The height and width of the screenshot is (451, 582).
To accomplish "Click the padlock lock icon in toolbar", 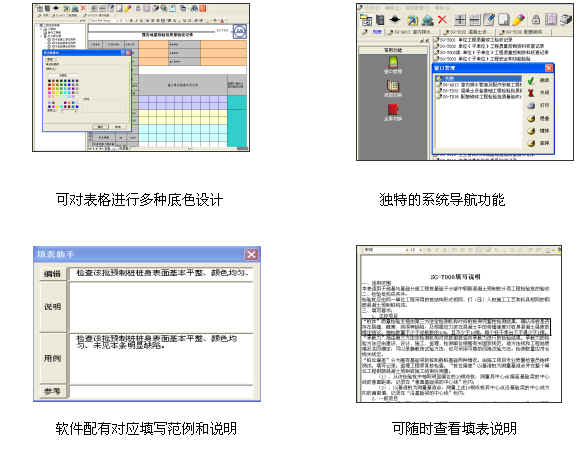I will click(536, 19).
